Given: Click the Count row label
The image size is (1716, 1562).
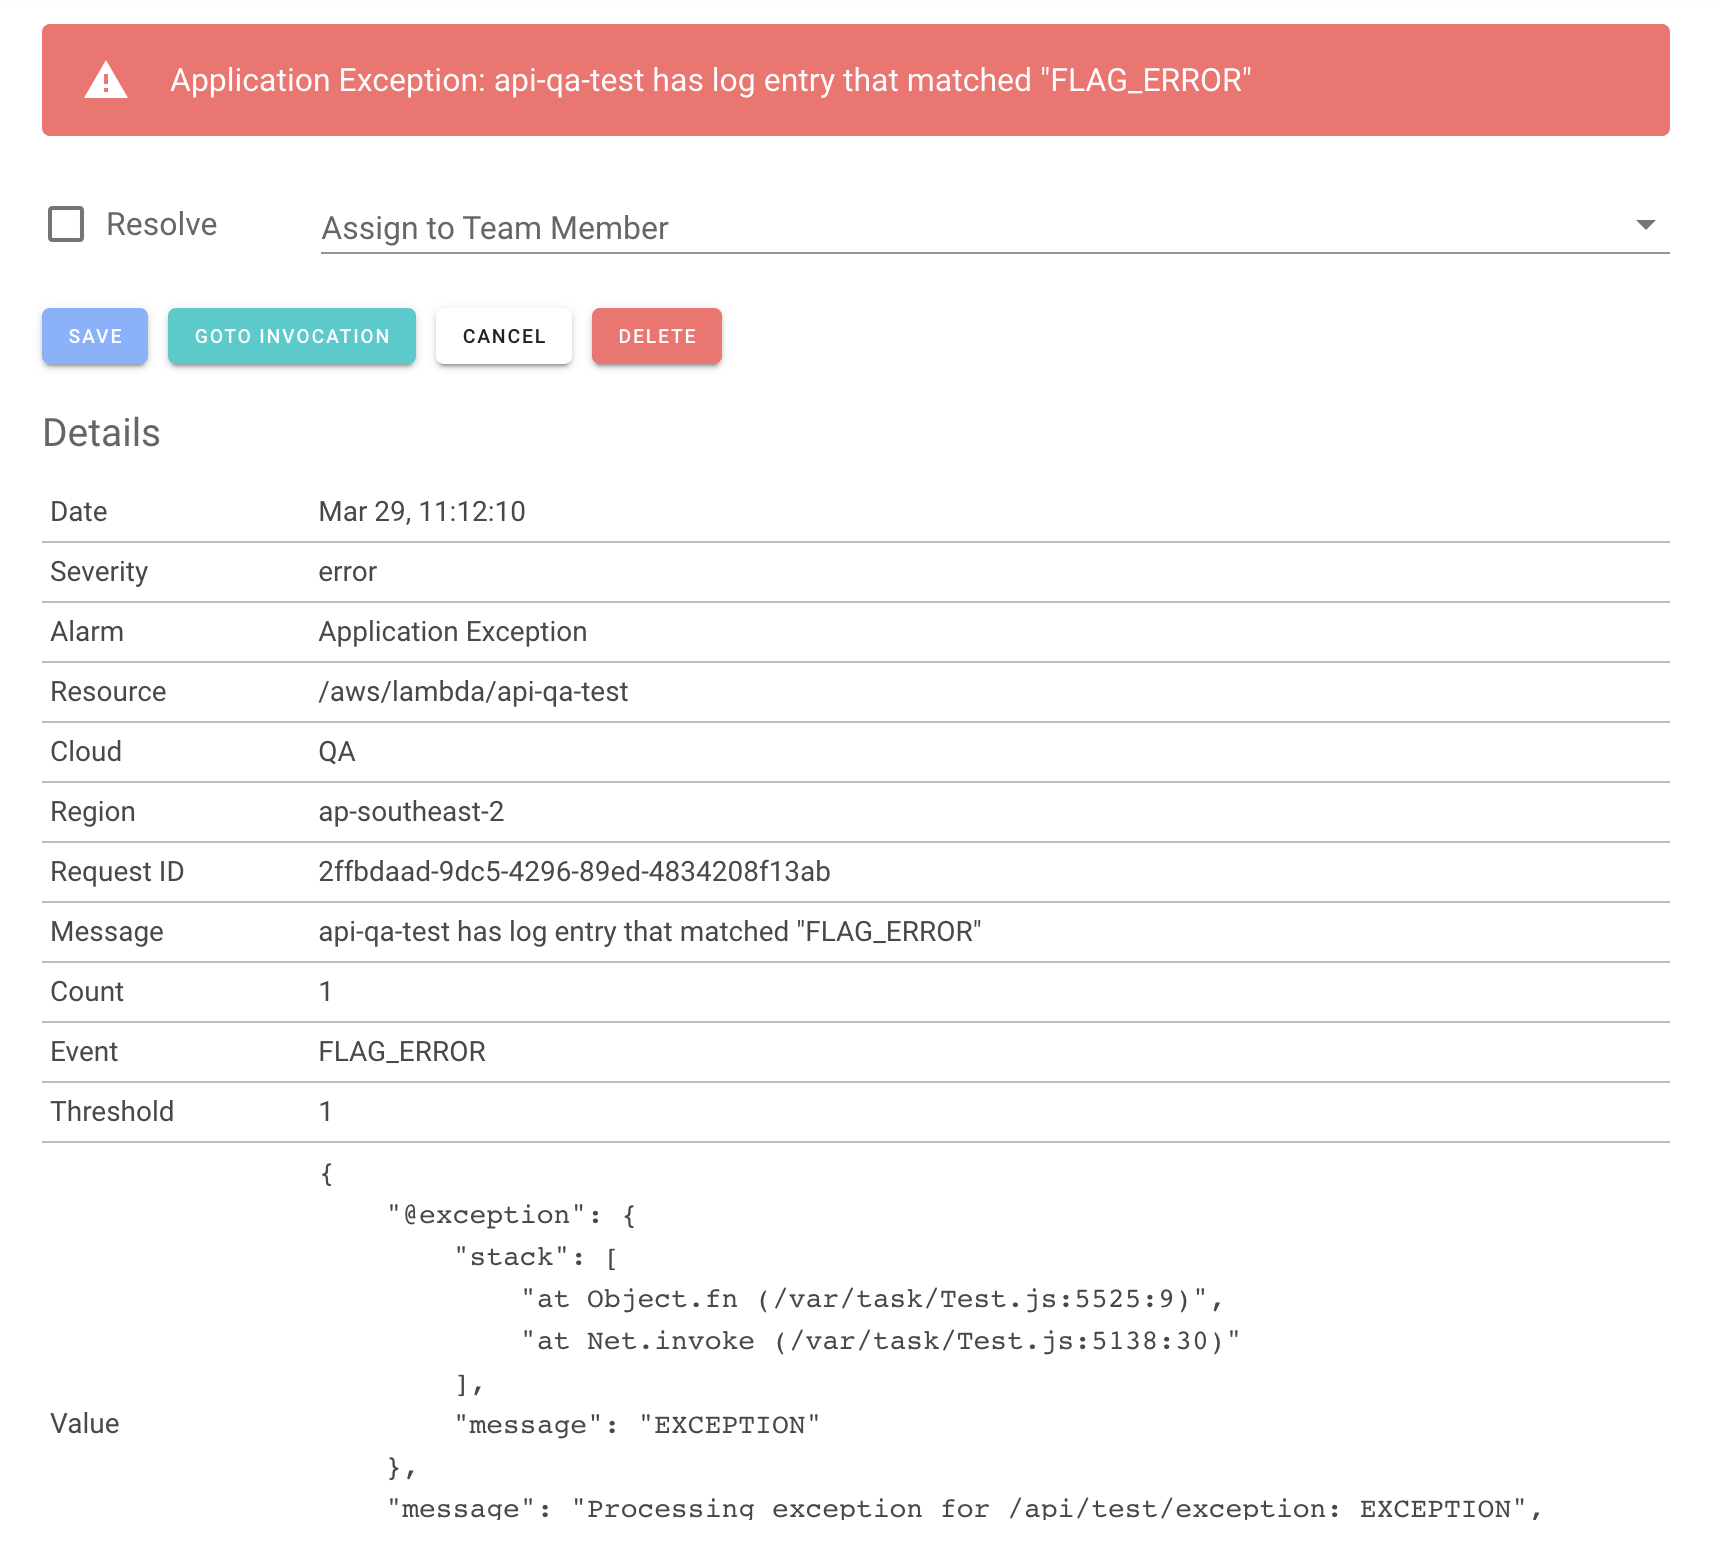Looking at the screenshot, I should [x=87, y=992].
